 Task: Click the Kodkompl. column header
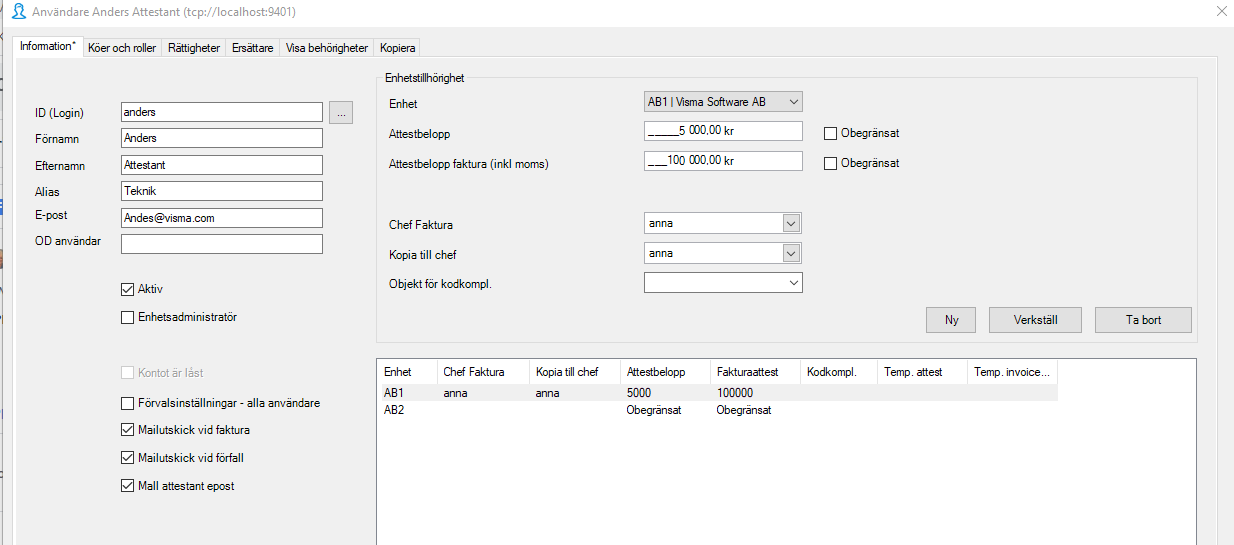tap(839, 372)
